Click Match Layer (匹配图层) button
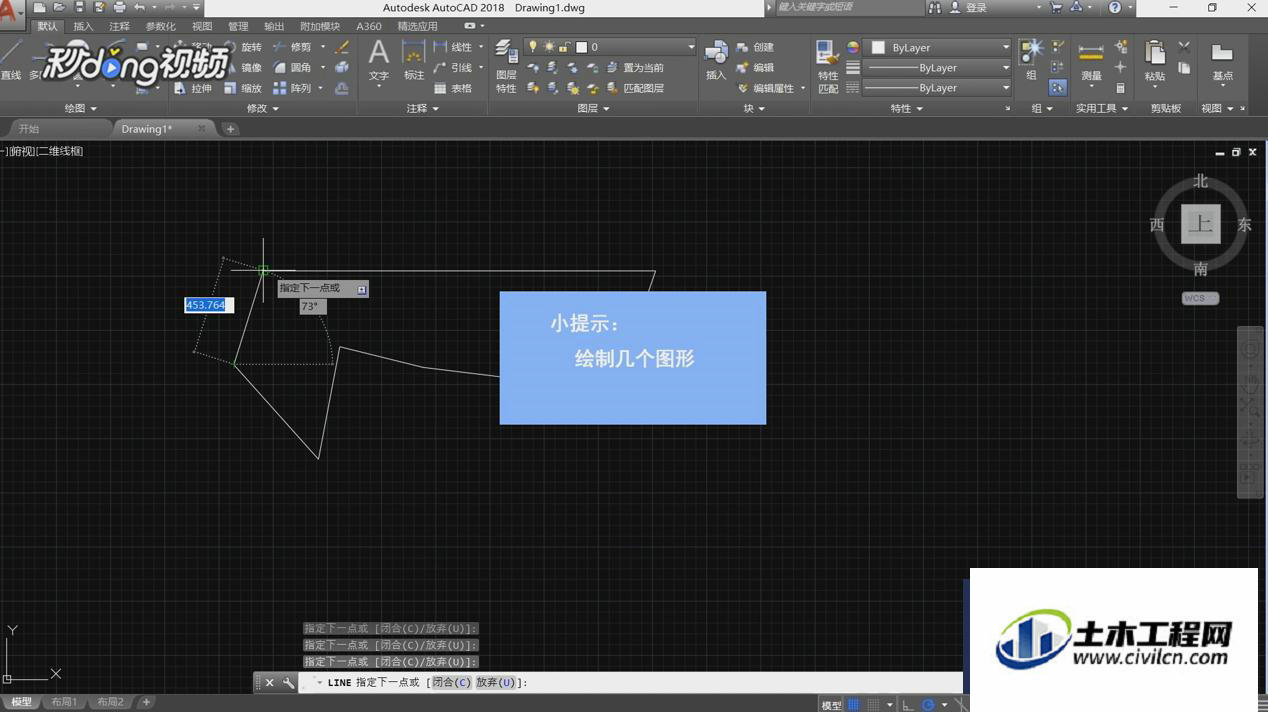 [x=635, y=88]
